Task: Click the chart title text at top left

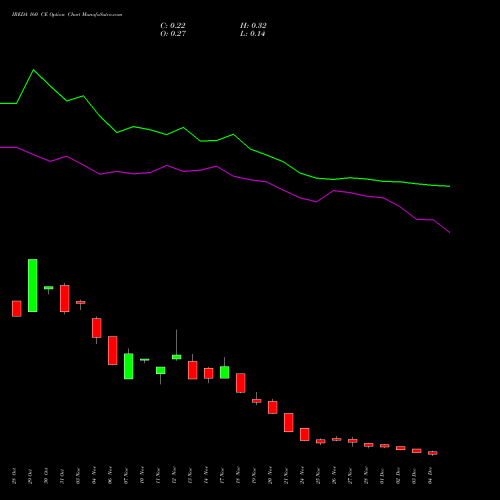Action: (67, 15)
